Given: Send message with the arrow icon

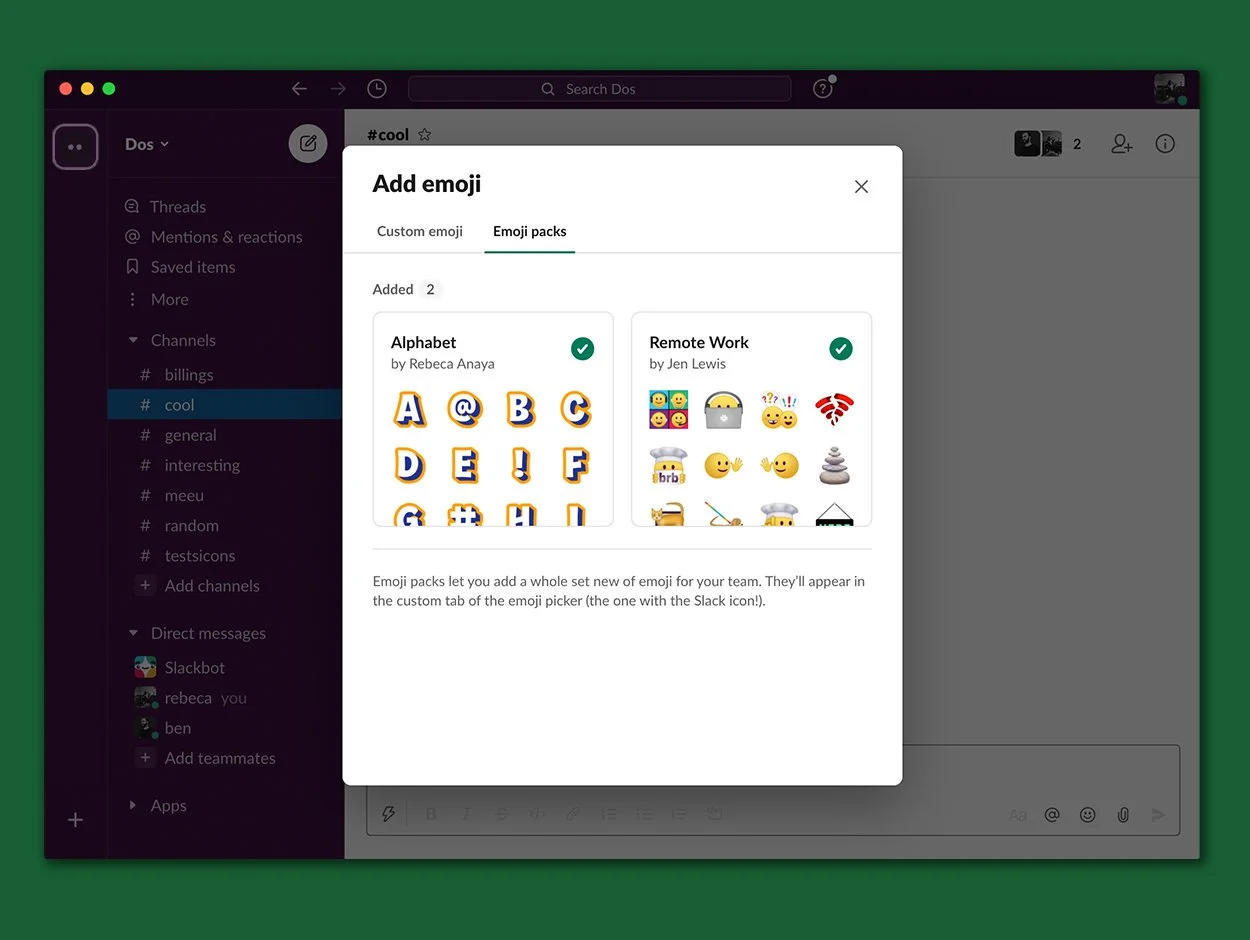Looking at the screenshot, I should (1158, 815).
